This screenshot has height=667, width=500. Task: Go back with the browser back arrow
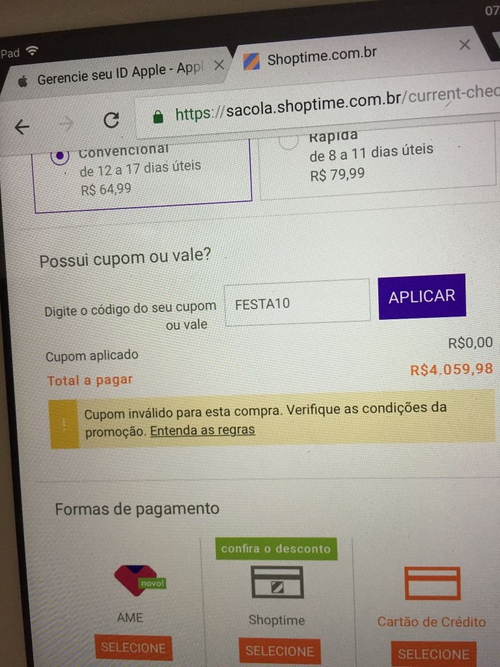(22, 127)
